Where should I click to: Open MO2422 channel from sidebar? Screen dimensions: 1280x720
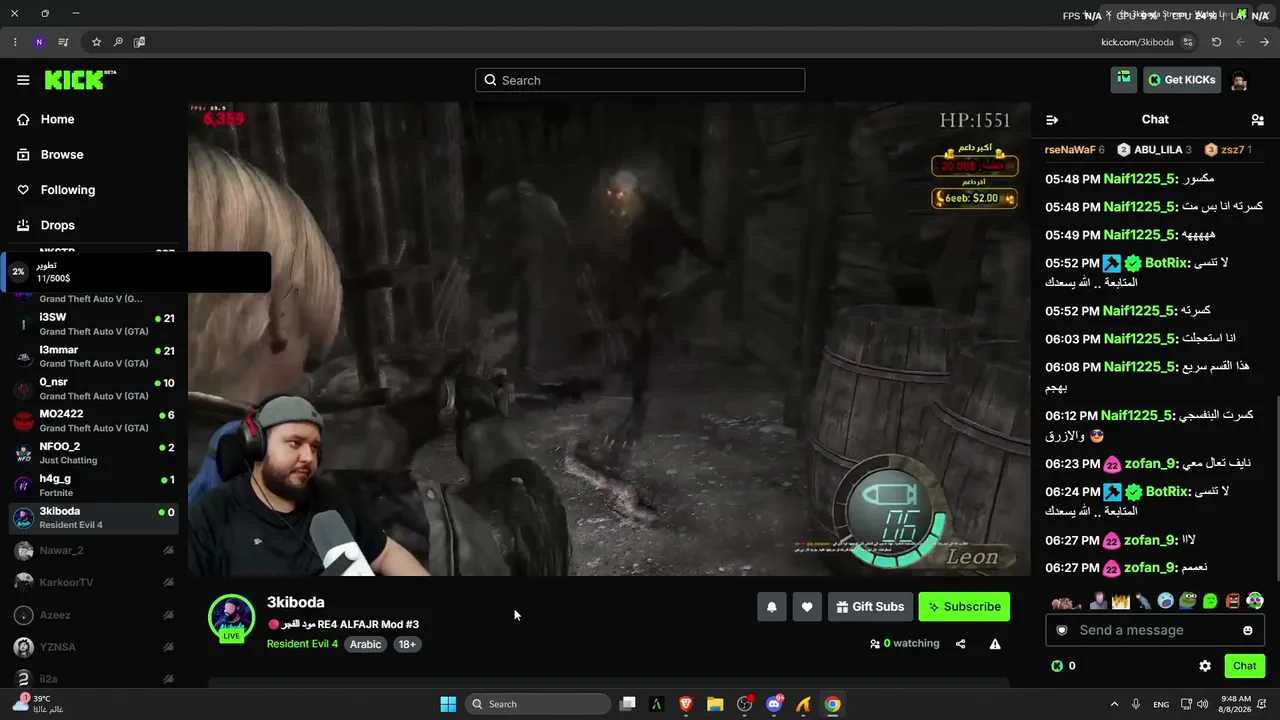click(x=94, y=421)
